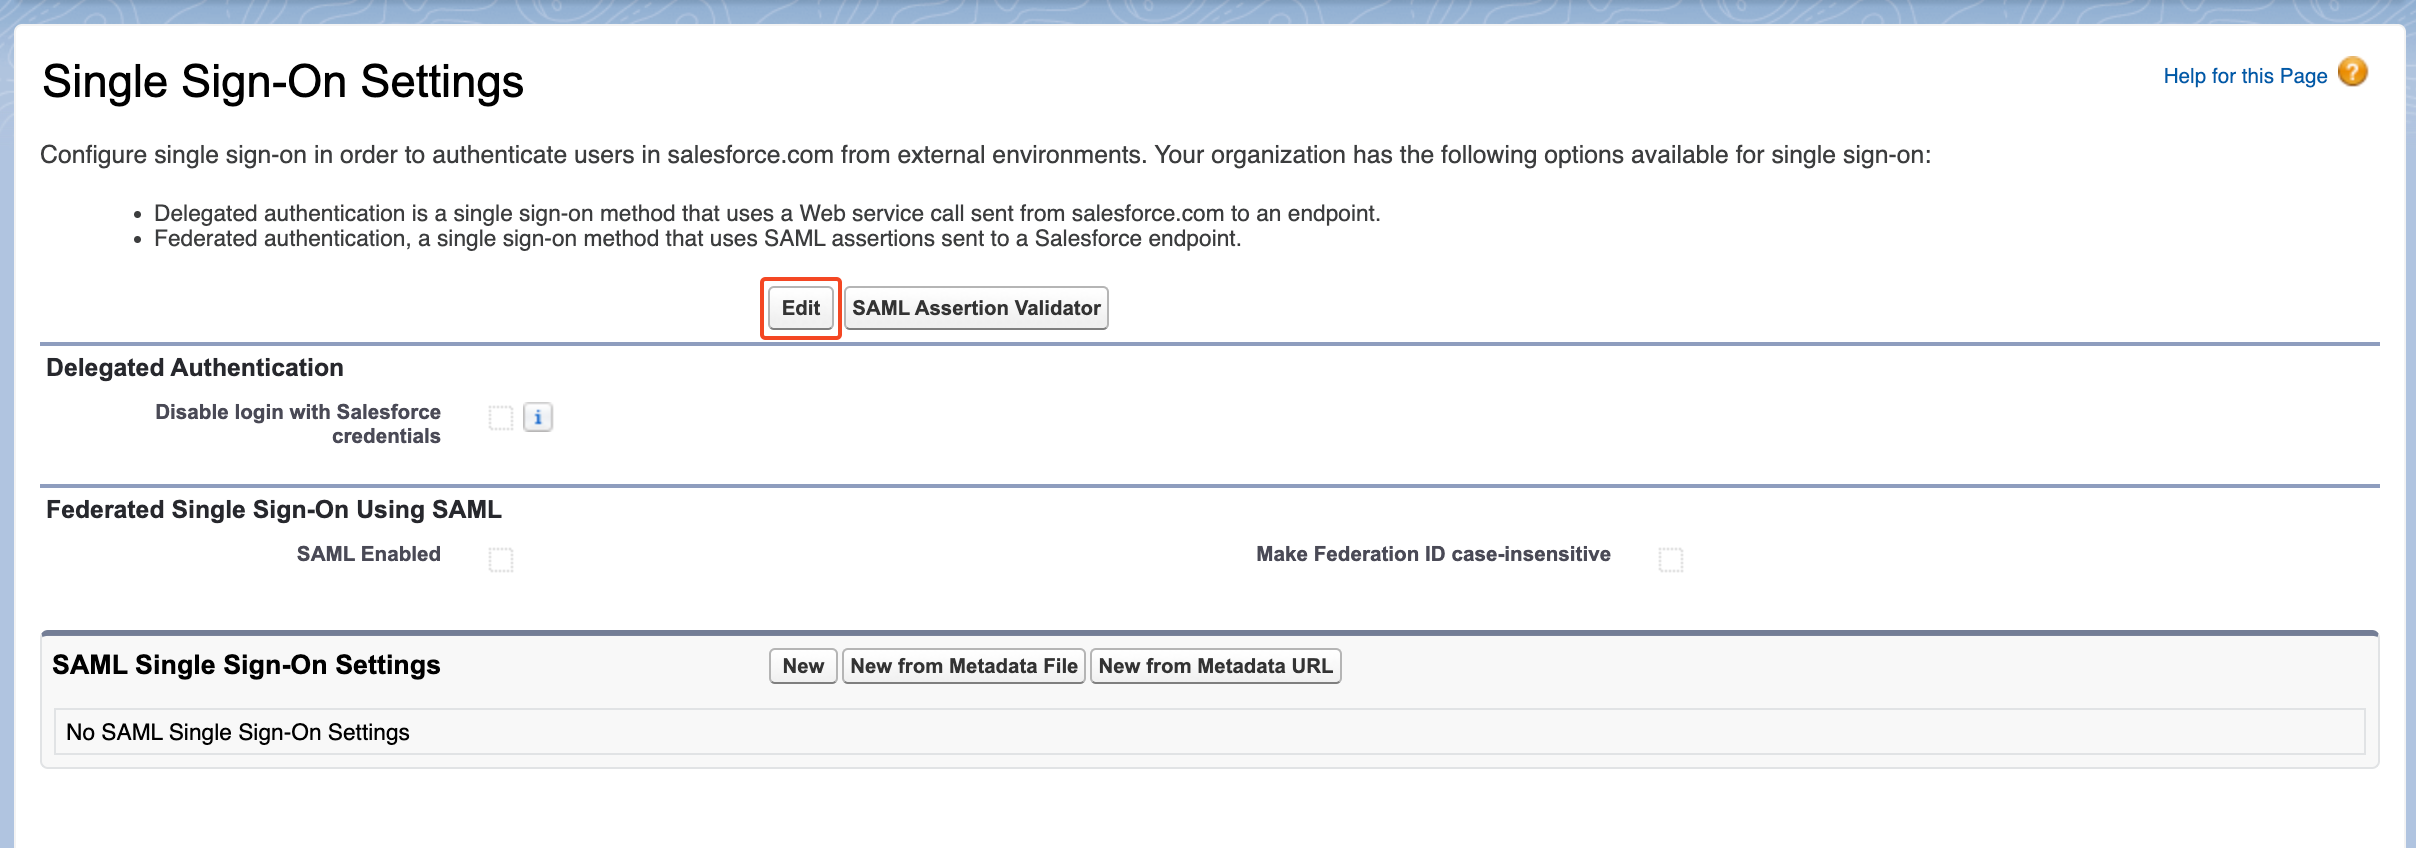Click the orange help question mark icon
The width and height of the screenshot is (2416, 848).
(x=2352, y=72)
